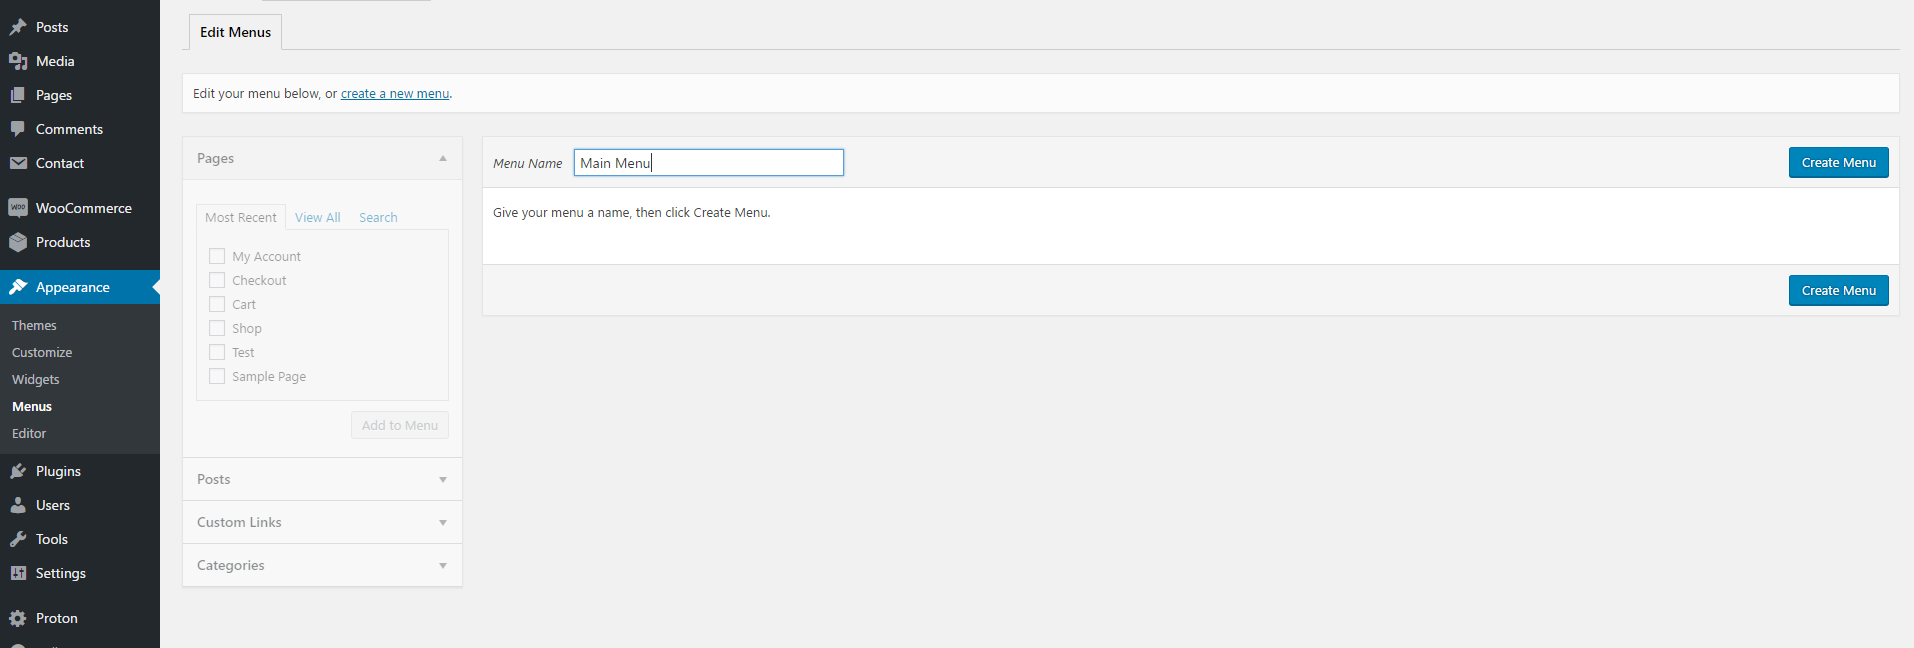Expand the Posts accordion section
Screen dimensions: 1914x648
tap(322, 479)
